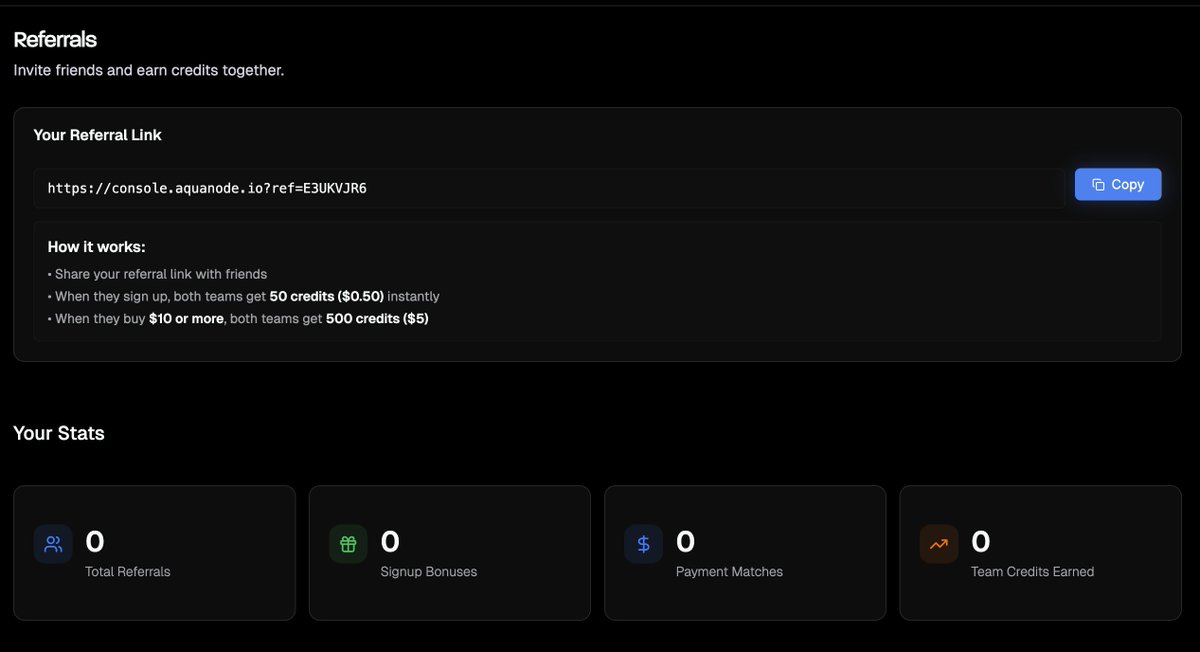This screenshot has height=652, width=1200.
Task: Click the zero count above Total Referrals
Action: tap(95, 542)
